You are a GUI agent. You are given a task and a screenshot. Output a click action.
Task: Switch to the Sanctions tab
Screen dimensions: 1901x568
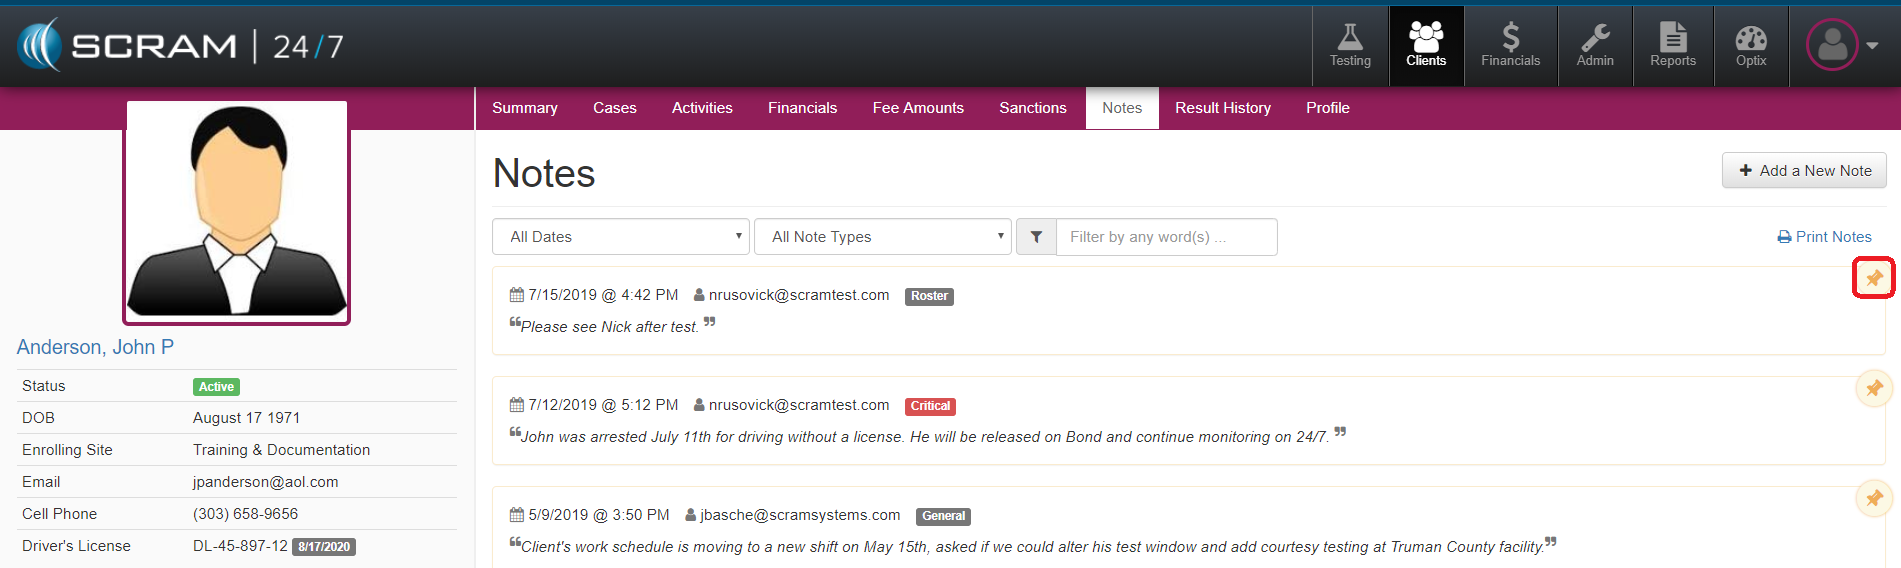[x=1032, y=108]
